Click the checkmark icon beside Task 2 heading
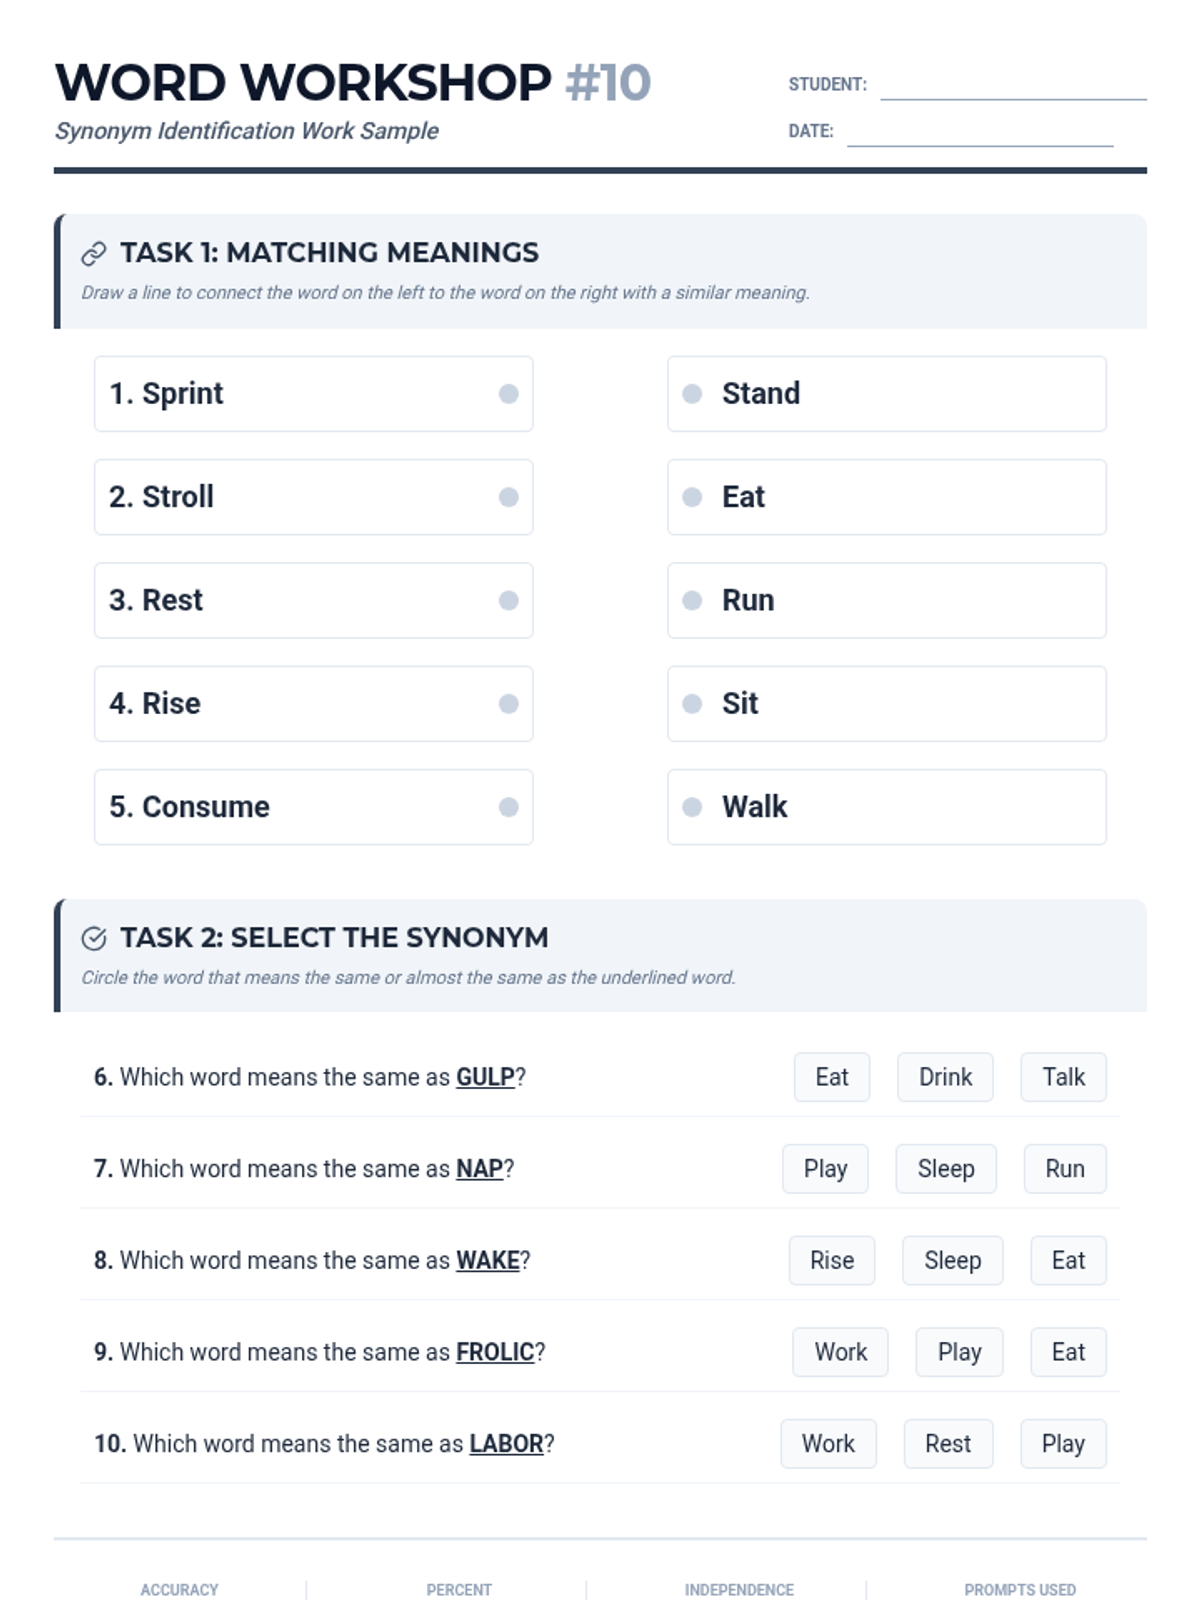The height and width of the screenshot is (1600, 1200). pos(93,938)
